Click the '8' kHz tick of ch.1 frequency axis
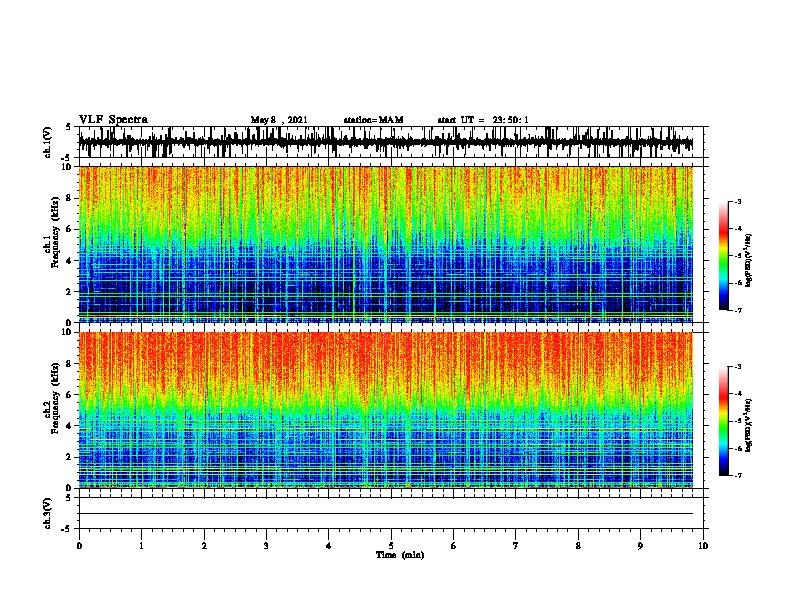 click(69, 198)
